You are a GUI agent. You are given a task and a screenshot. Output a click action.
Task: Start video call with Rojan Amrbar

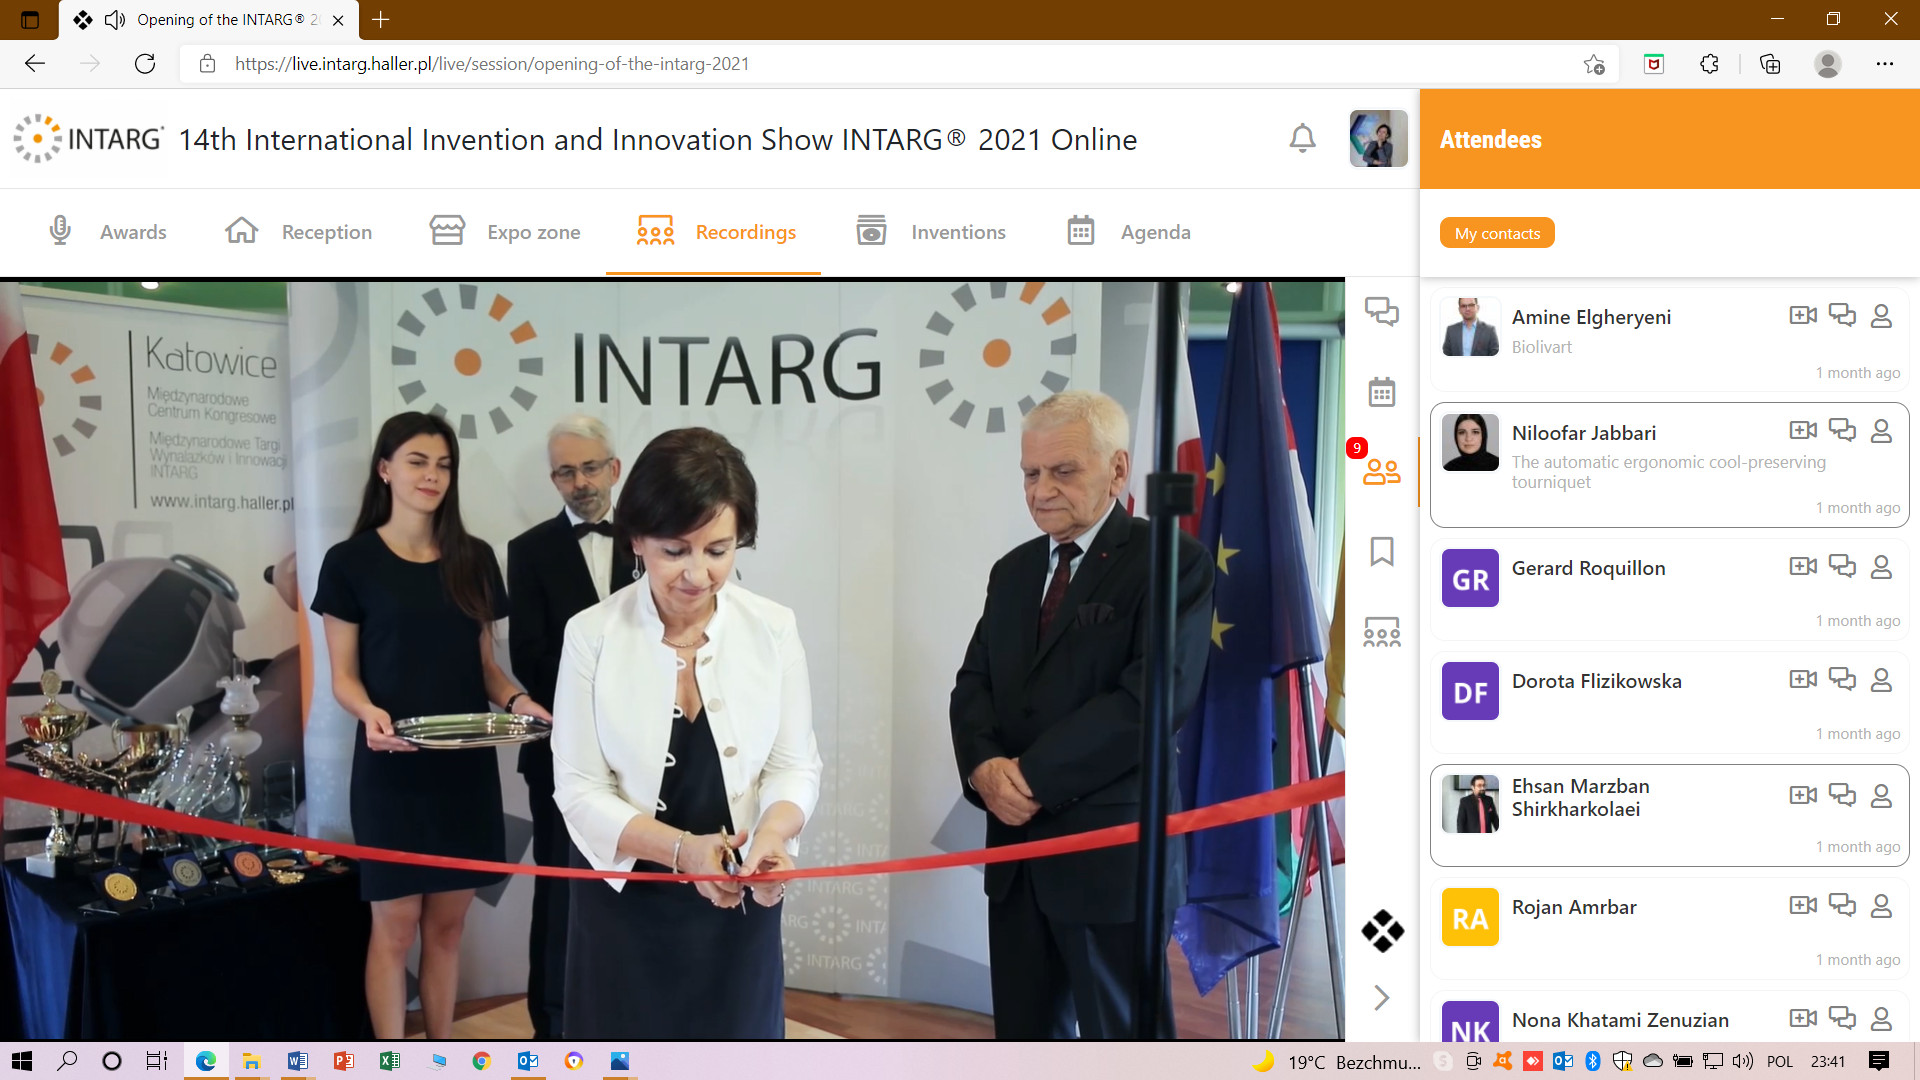click(1803, 906)
